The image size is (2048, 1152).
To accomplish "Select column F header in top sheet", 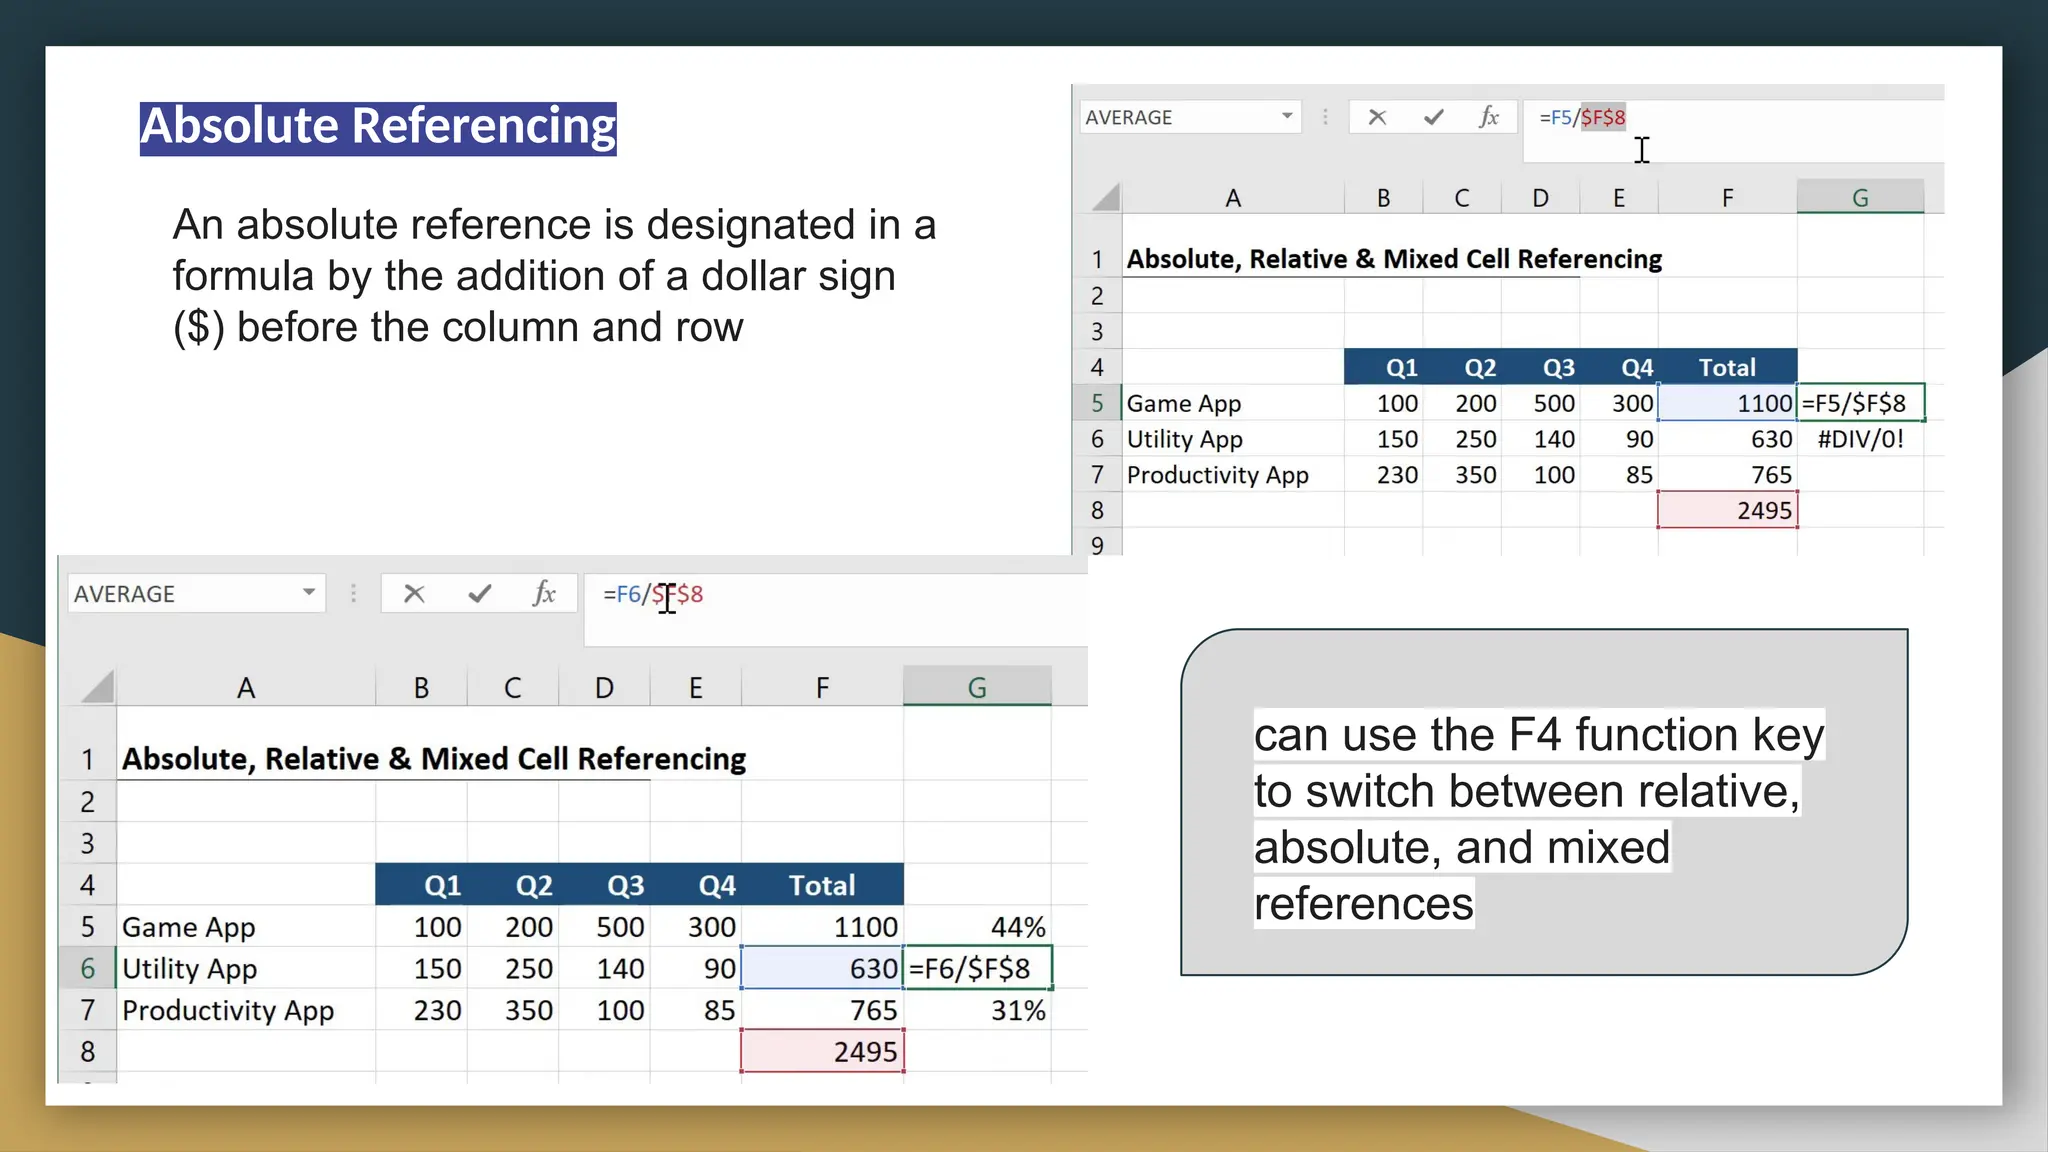I will [x=1727, y=198].
